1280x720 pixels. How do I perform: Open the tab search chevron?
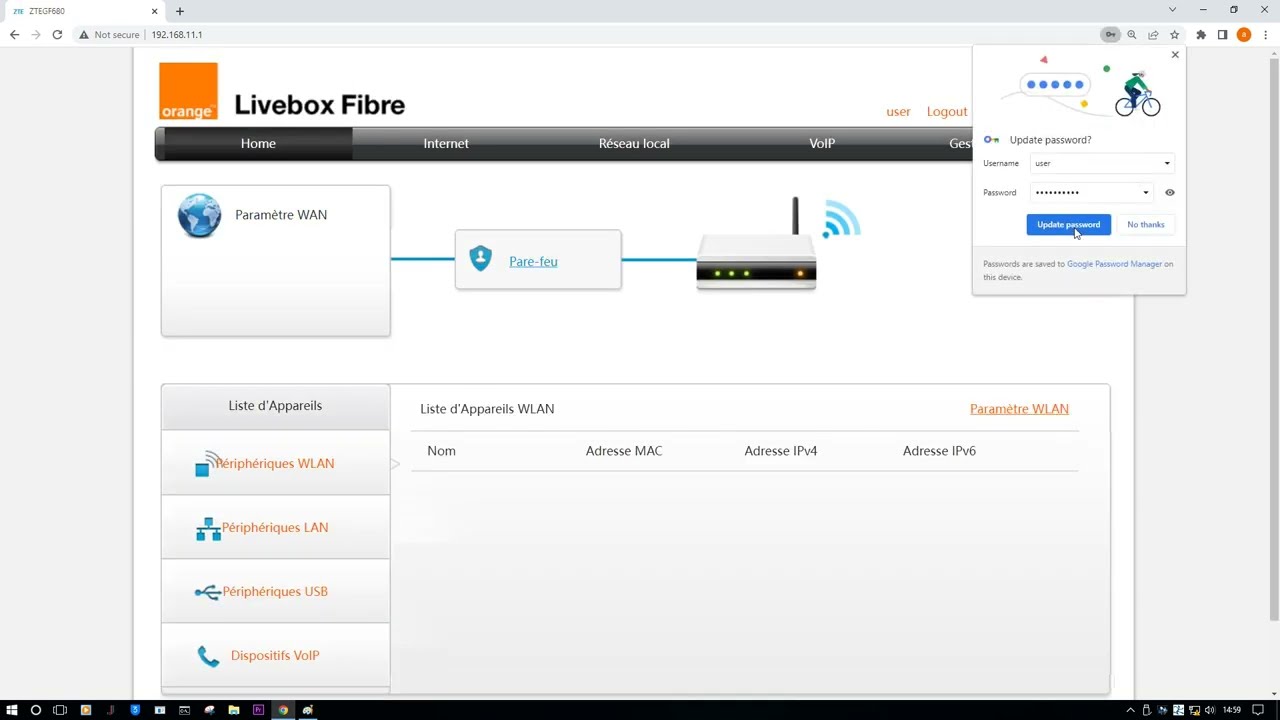coord(1172,10)
